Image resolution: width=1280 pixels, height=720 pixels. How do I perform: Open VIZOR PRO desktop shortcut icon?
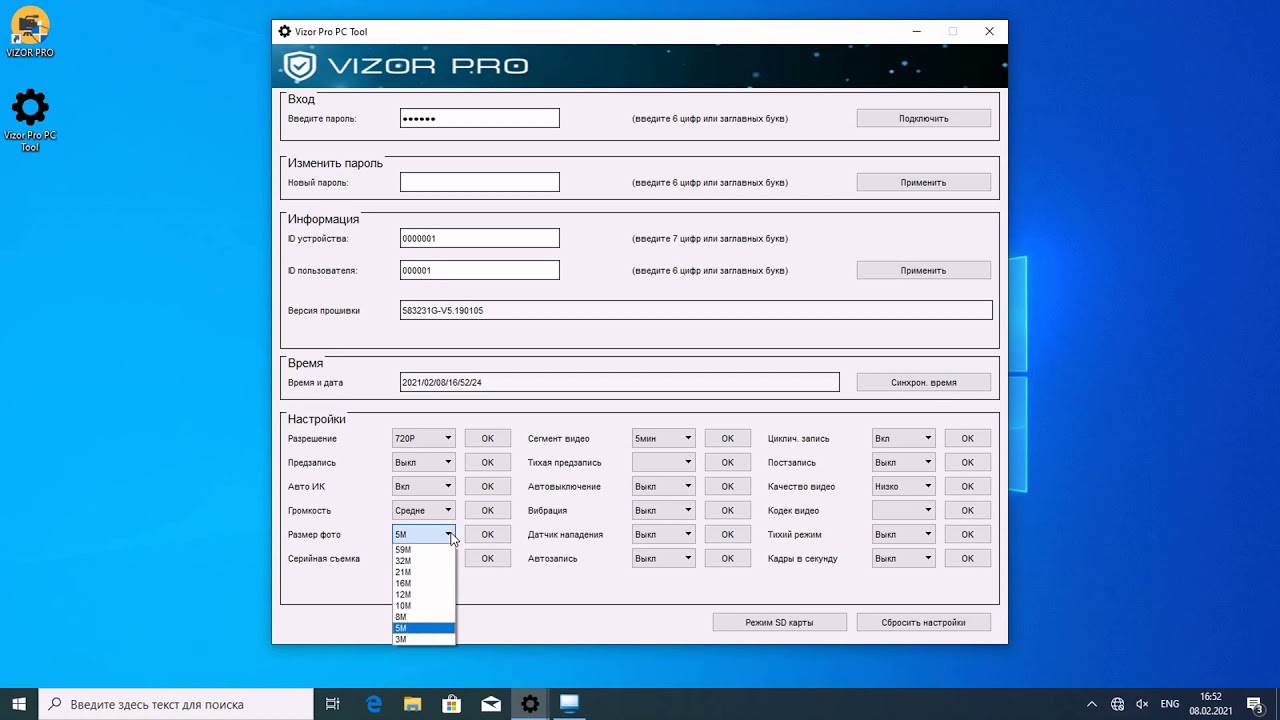[30, 32]
